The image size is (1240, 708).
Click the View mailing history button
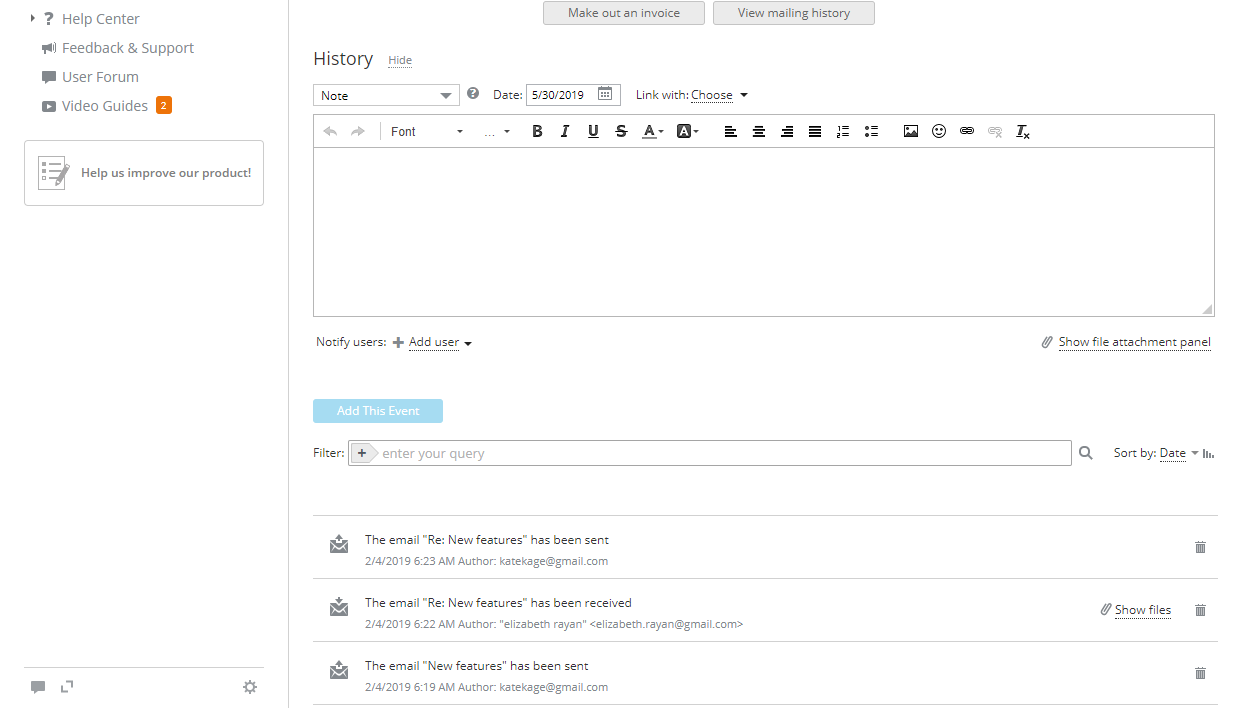[793, 13]
